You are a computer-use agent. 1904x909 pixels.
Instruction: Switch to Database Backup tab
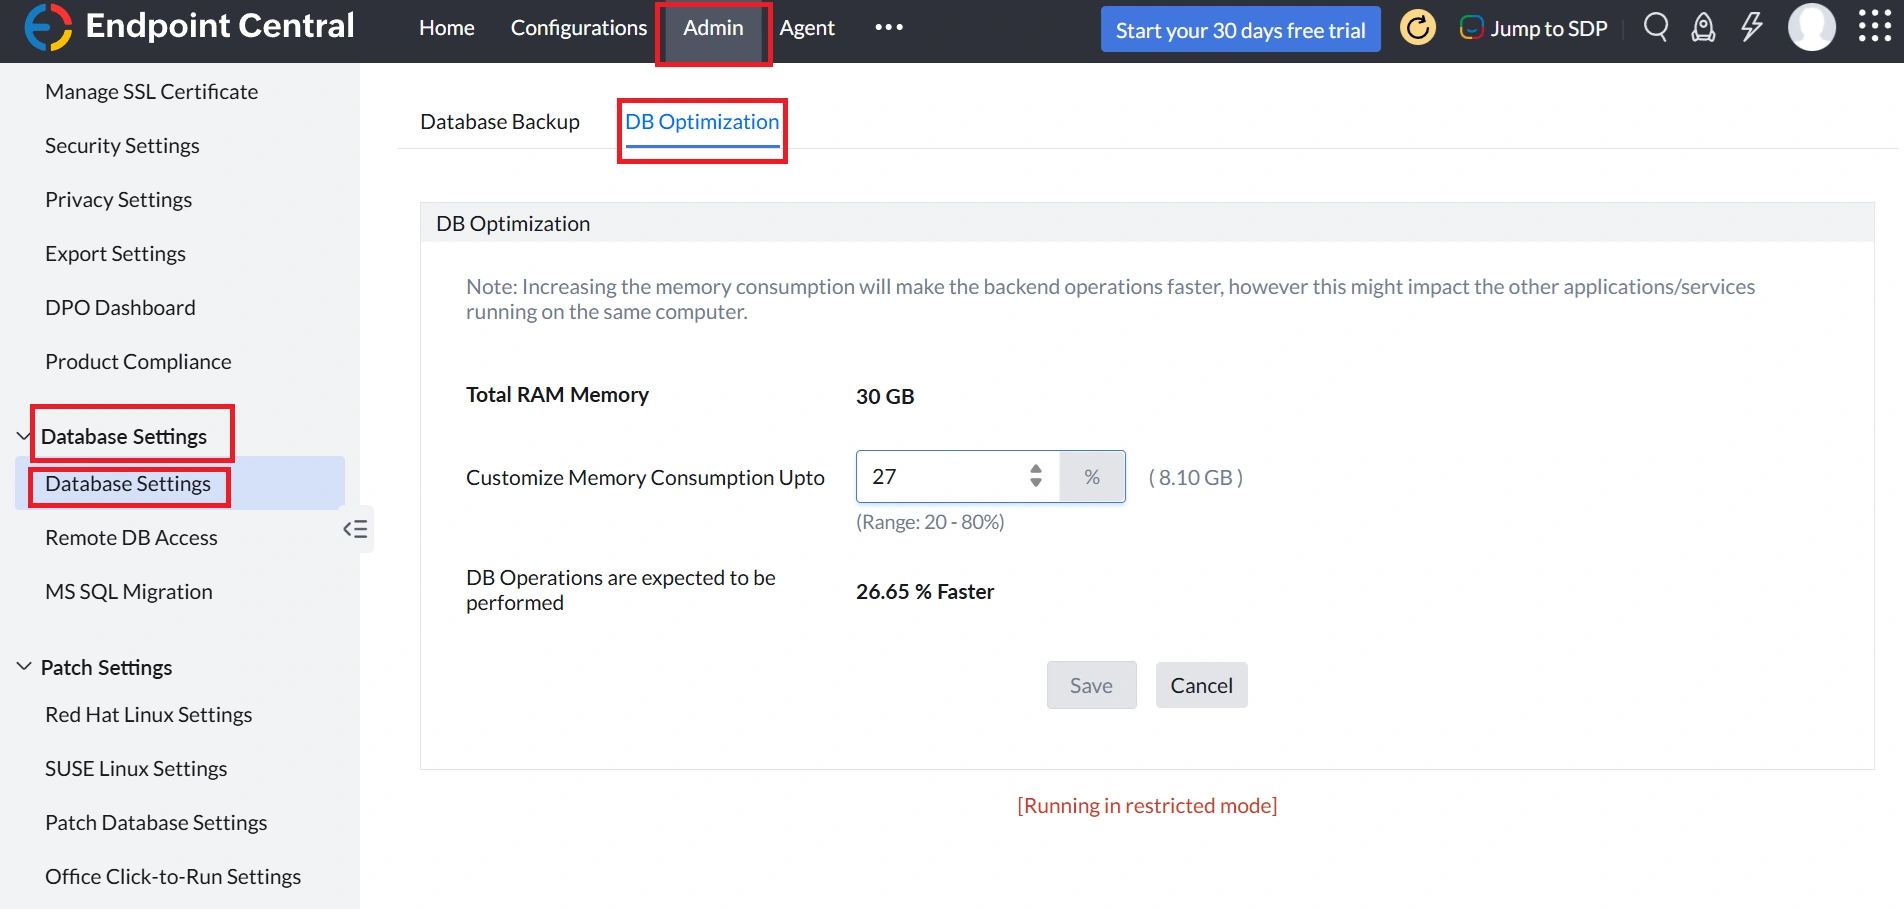pyautogui.click(x=500, y=122)
